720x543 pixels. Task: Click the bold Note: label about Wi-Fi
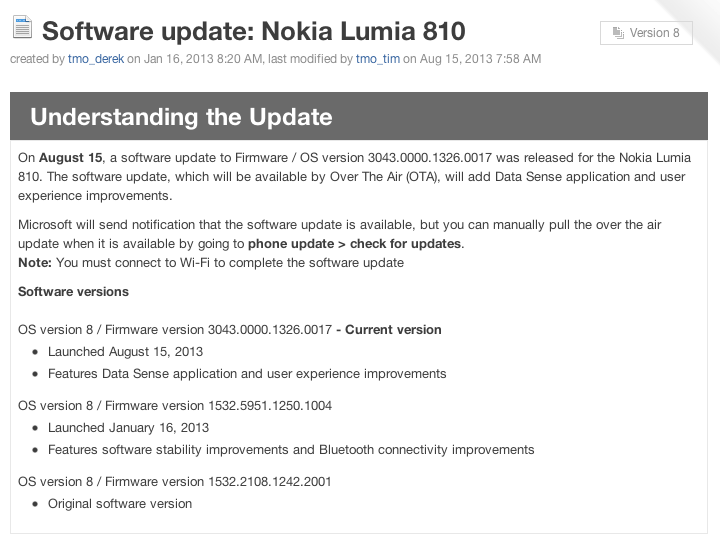tap(35, 263)
